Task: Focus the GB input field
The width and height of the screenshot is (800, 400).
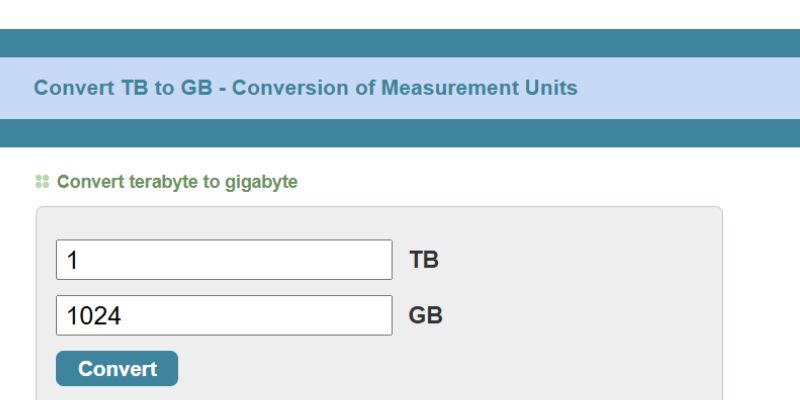Action: (x=224, y=316)
